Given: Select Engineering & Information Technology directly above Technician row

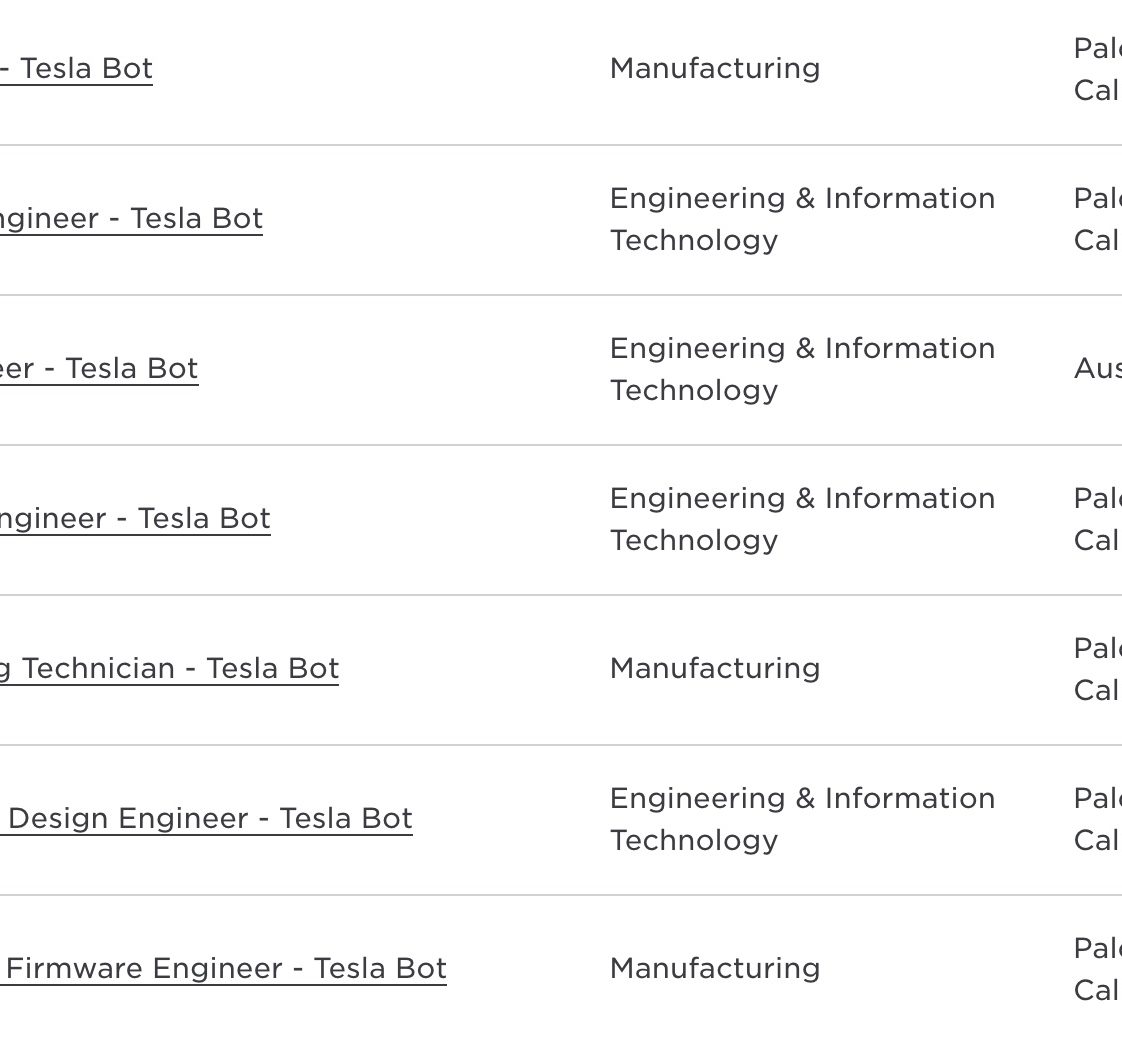Looking at the screenshot, I should point(802,519).
